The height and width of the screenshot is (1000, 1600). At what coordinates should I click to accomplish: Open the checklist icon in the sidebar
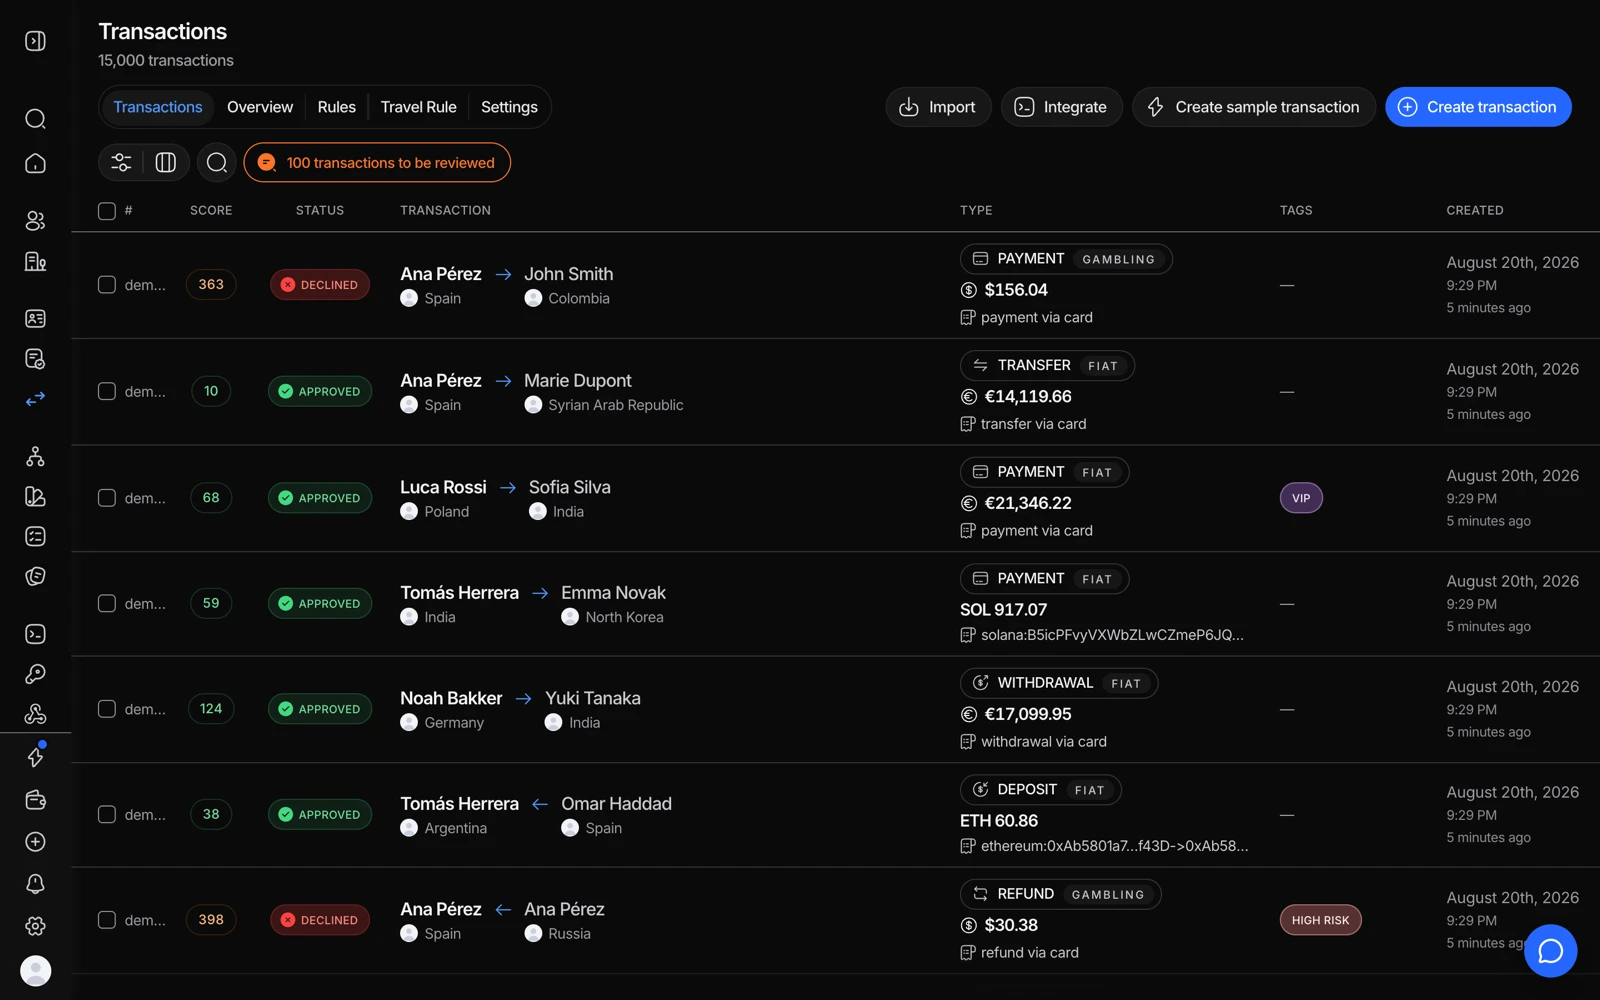point(35,536)
